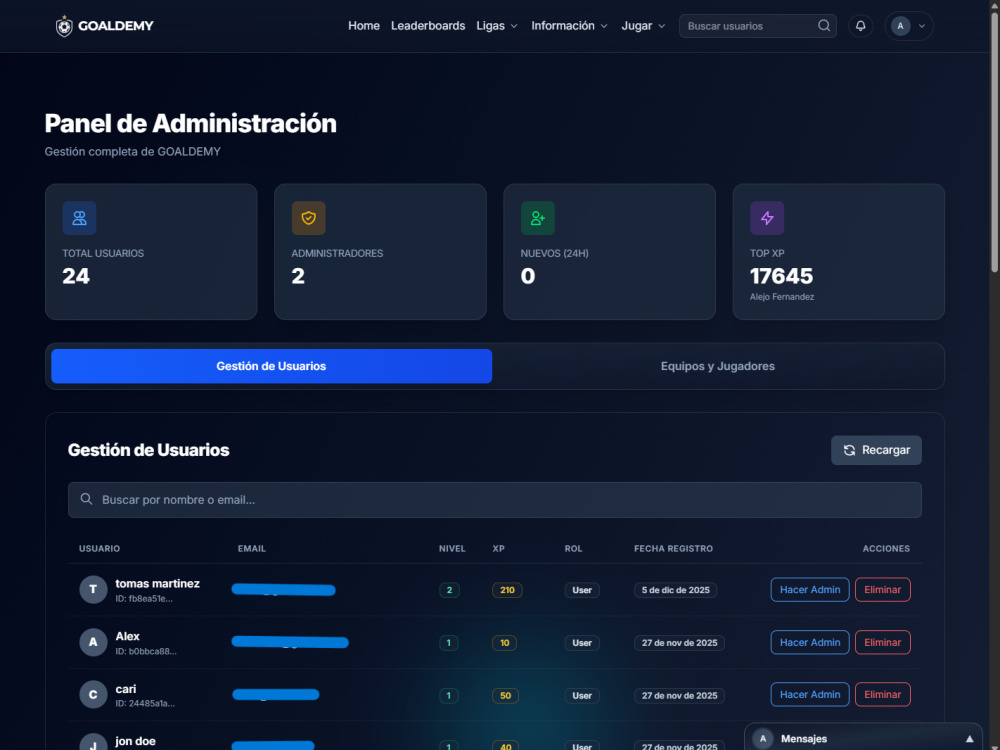Click the Administradores shield check icon
Screen dimensions: 1000x750
coord(309,218)
